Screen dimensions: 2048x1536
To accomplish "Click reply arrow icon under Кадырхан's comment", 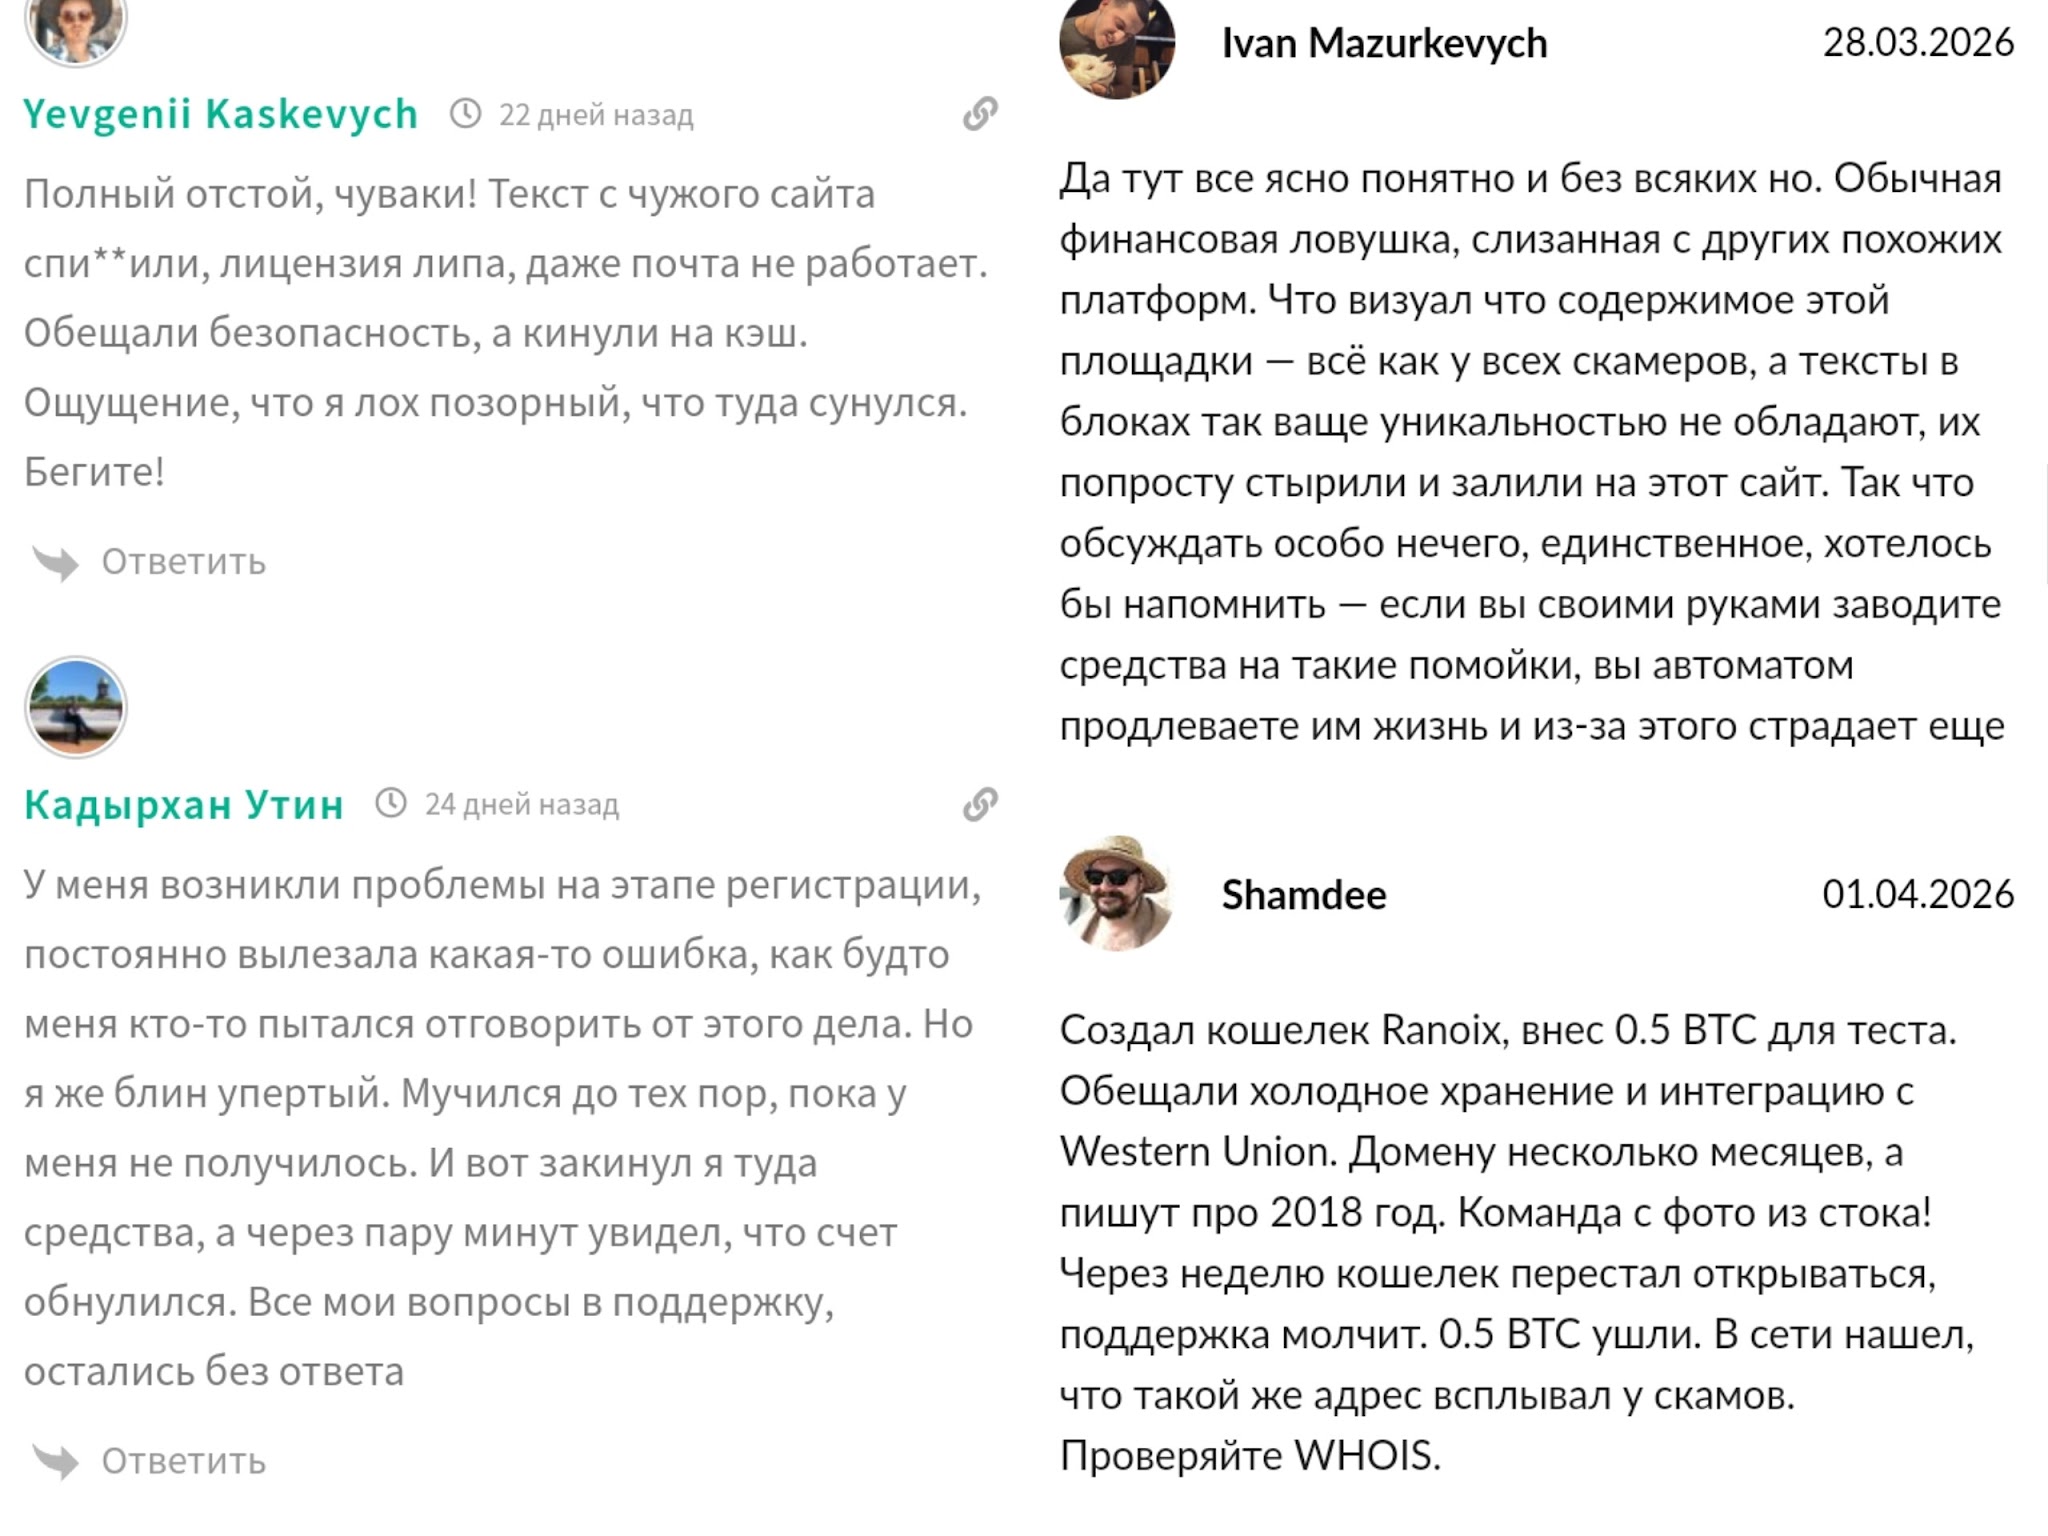I will pos(55,1462).
